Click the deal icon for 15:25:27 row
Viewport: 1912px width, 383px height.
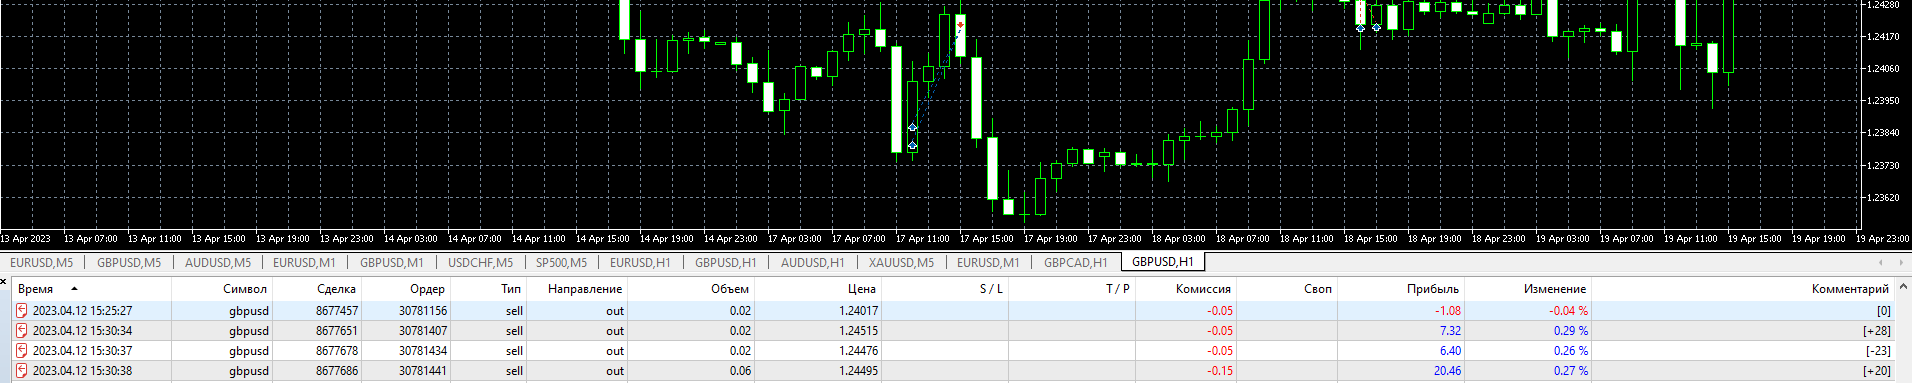coord(21,311)
